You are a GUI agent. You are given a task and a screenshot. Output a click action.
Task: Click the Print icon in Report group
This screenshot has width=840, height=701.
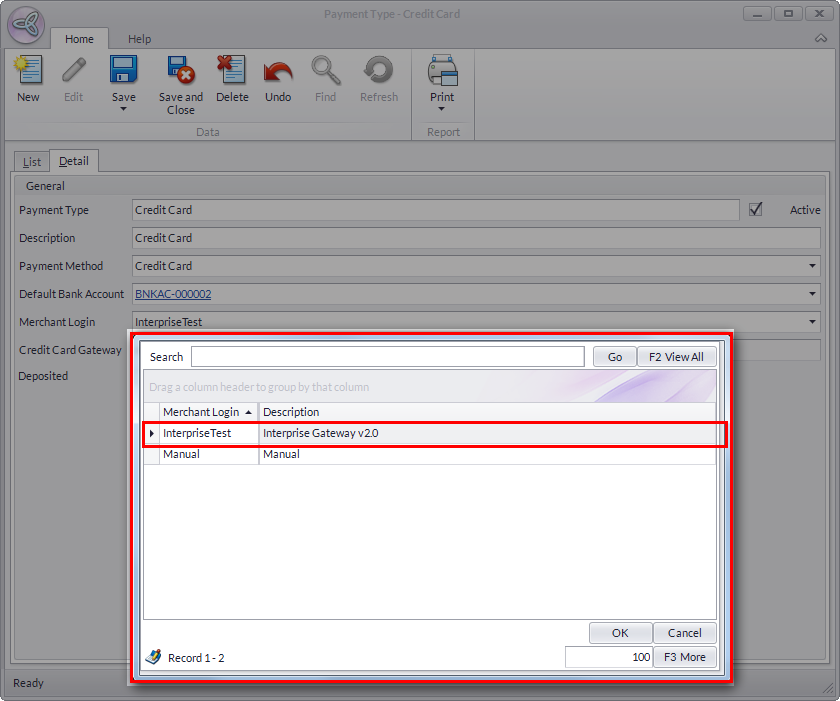[442, 72]
